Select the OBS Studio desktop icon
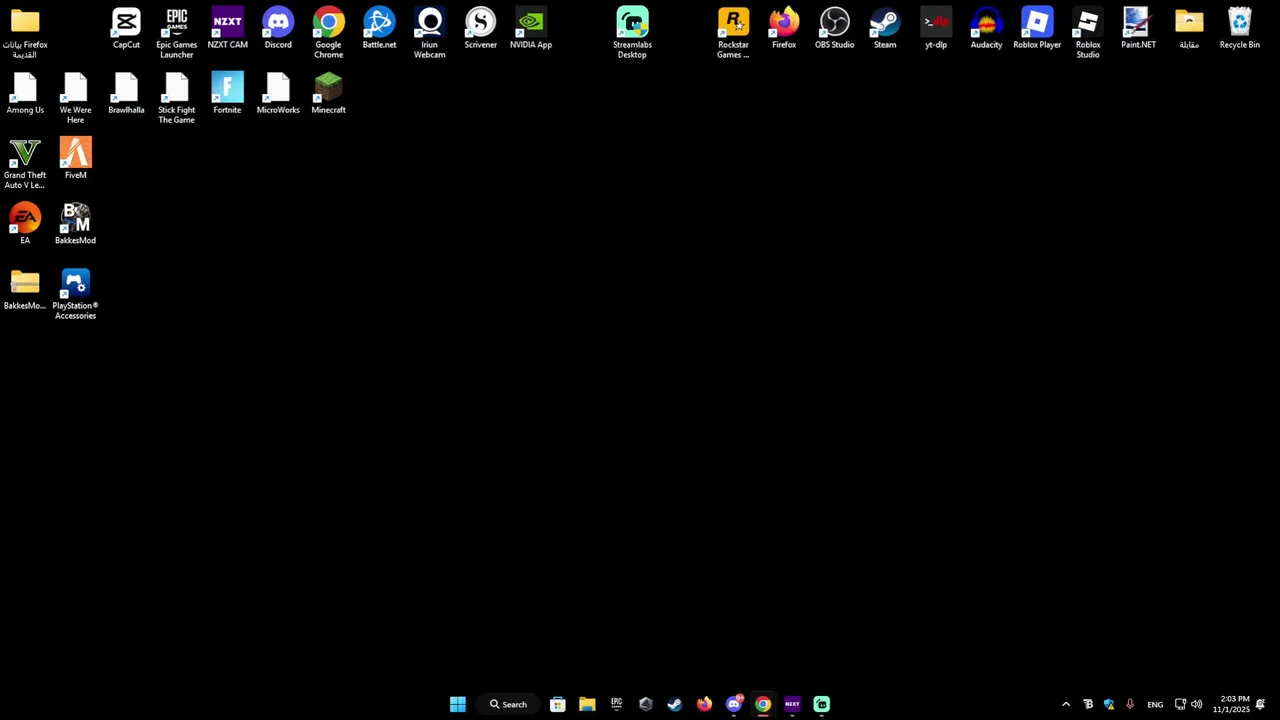 [x=834, y=28]
